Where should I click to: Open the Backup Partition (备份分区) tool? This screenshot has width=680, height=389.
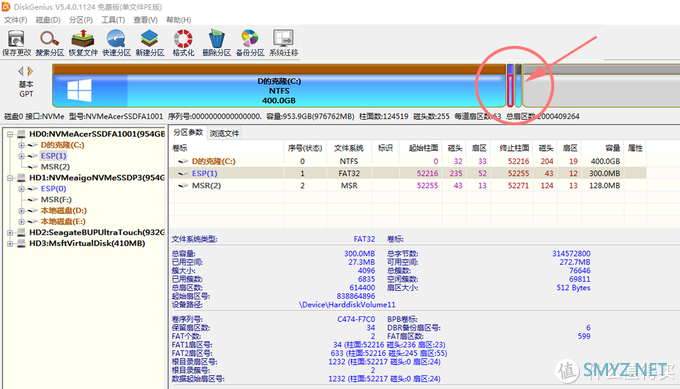coord(250,42)
